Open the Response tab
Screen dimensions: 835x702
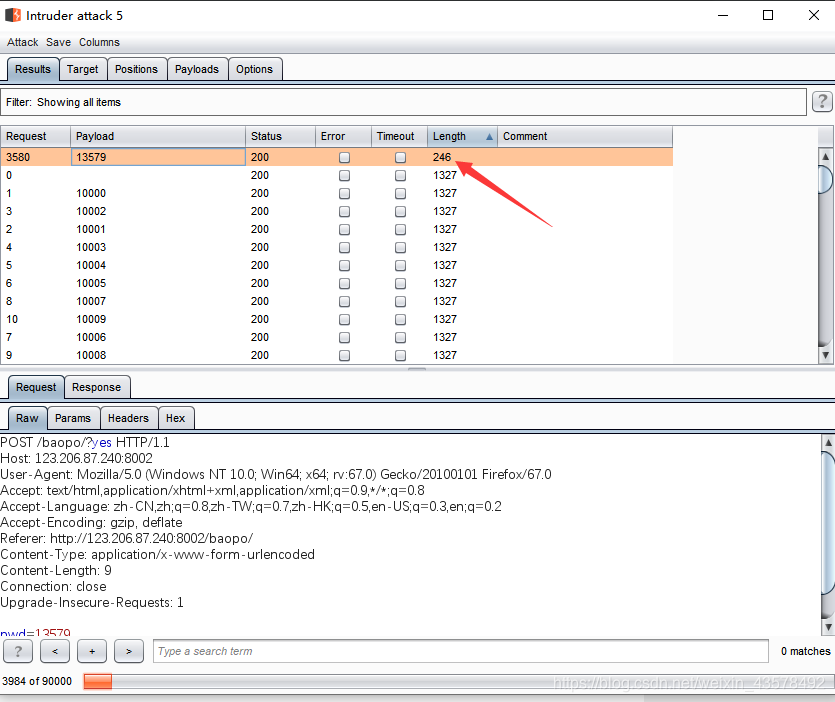click(x=96, y=387)
